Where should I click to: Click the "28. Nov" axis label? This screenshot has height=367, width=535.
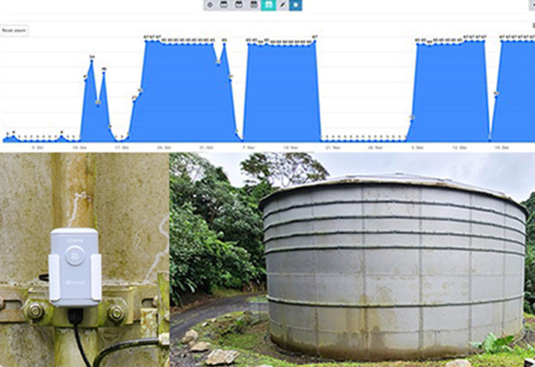pos(375,148)
